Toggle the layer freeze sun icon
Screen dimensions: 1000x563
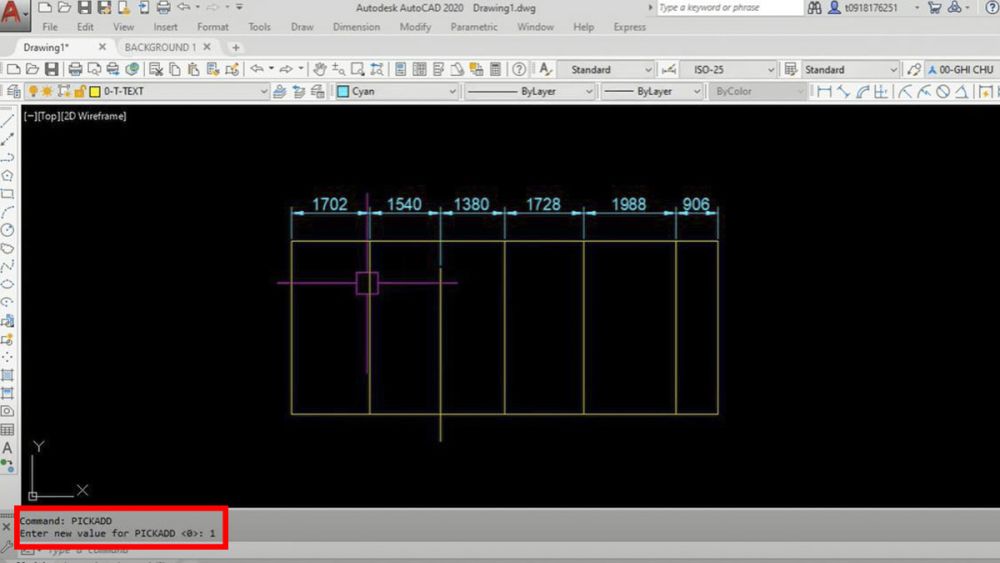(47, 92)
